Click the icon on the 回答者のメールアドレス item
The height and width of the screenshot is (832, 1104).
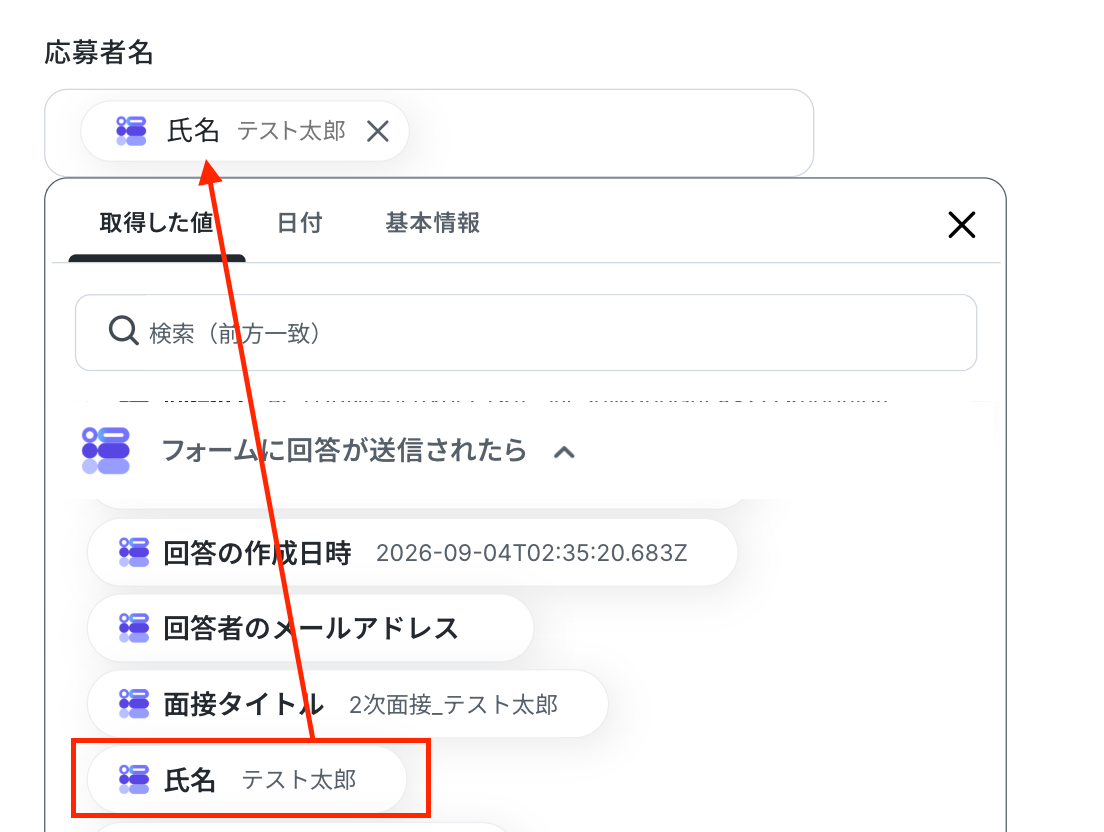click(134, 628)
